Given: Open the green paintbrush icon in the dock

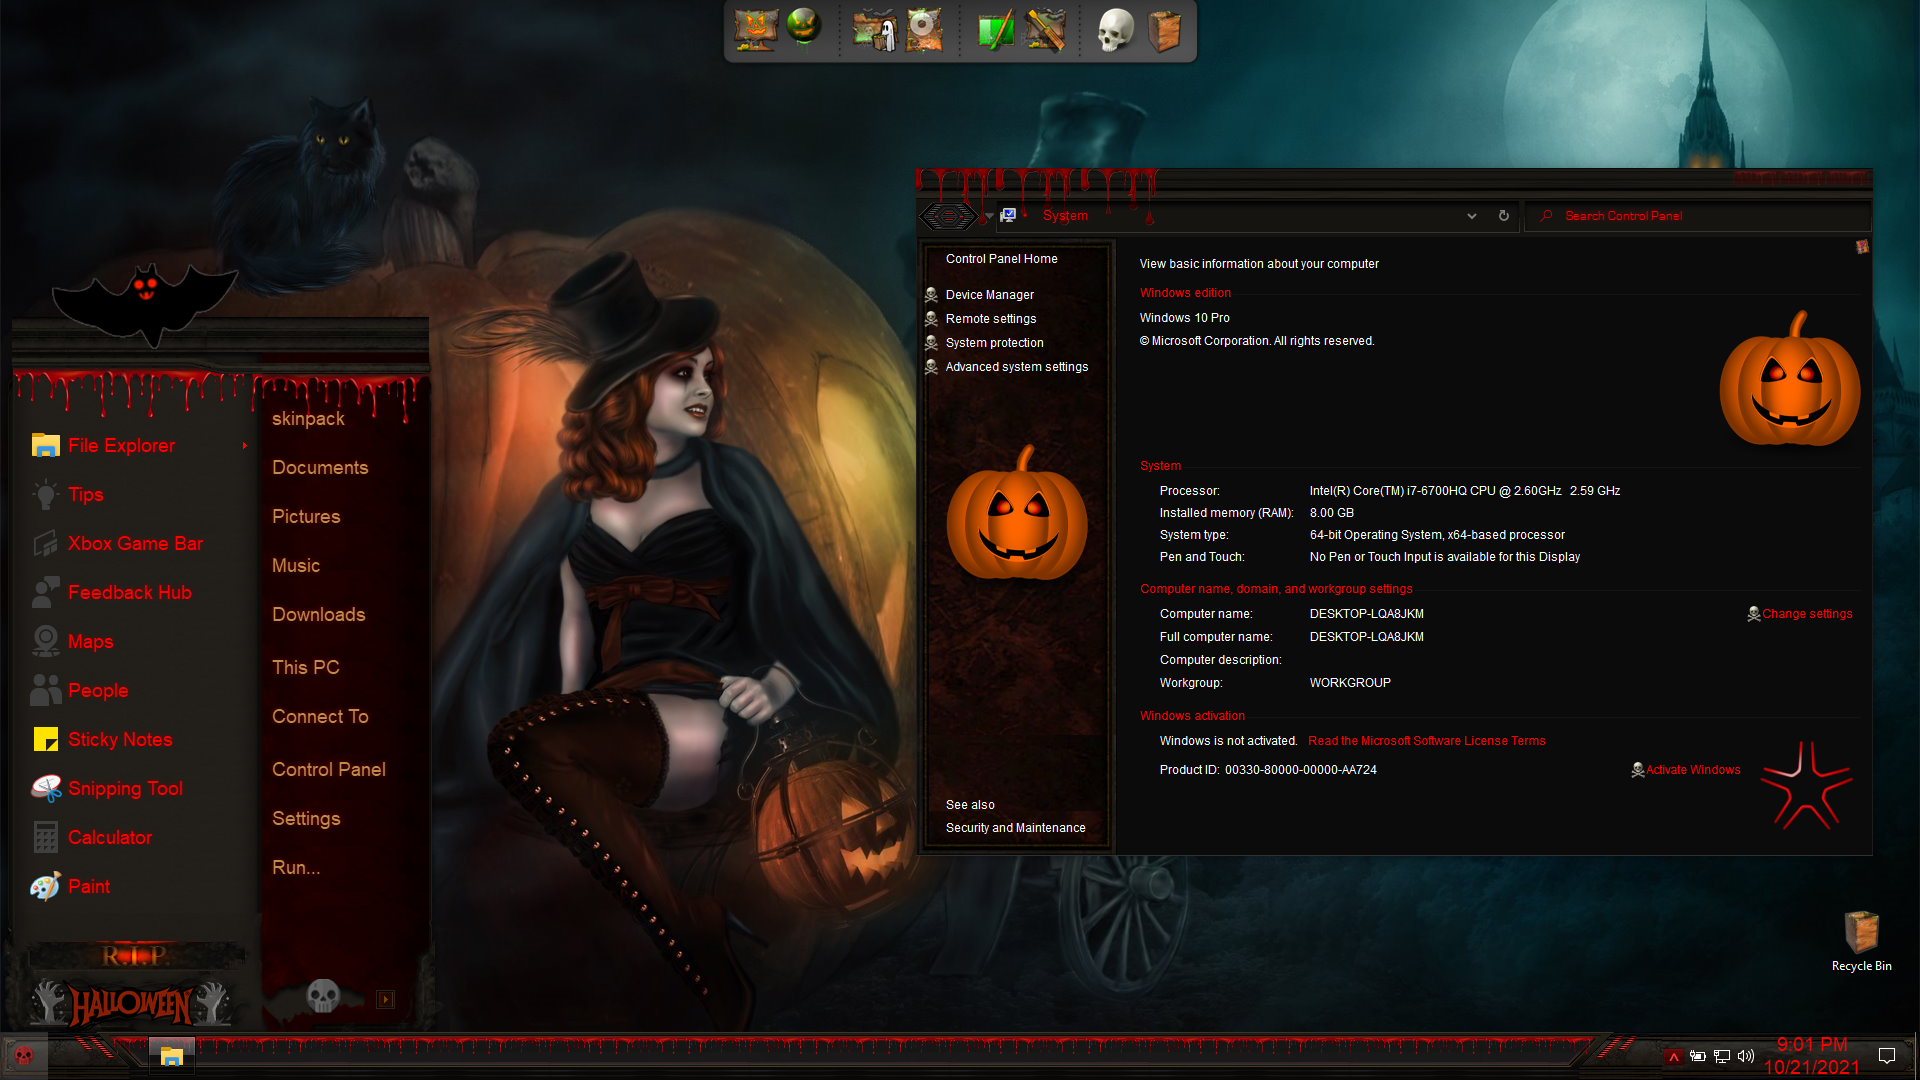Looking at the screenshot, I should [x=995, y=30].
